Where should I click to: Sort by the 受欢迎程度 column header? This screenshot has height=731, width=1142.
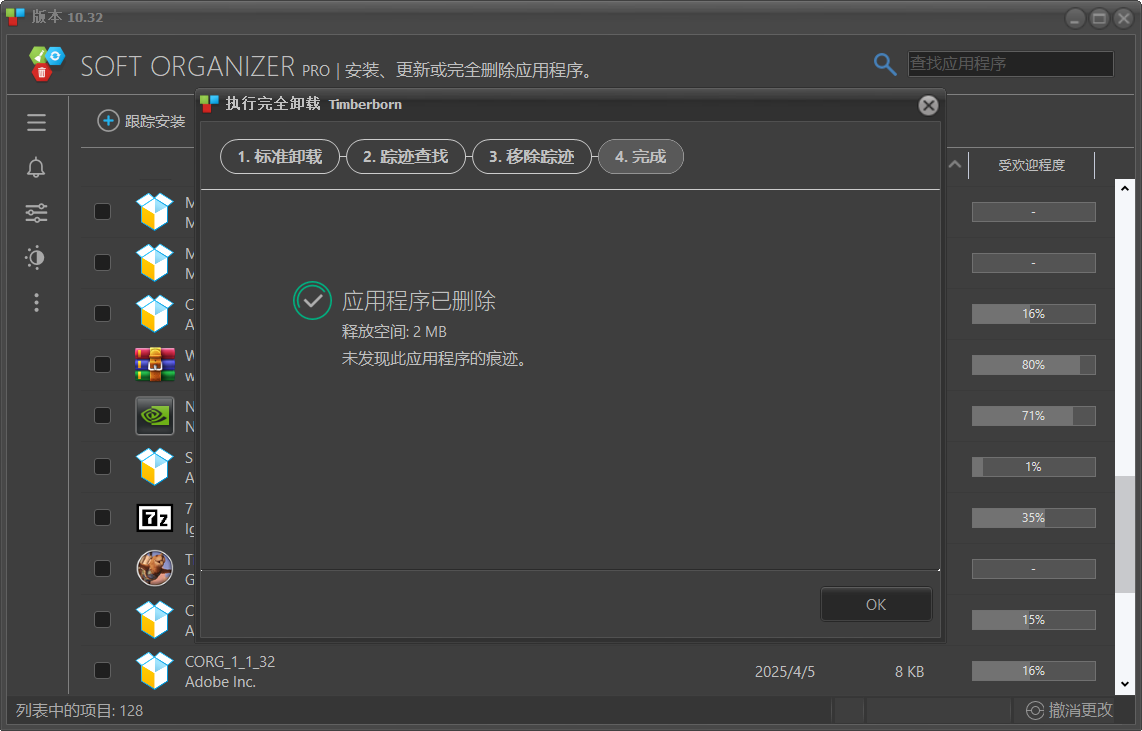(x=1031, y=165)
